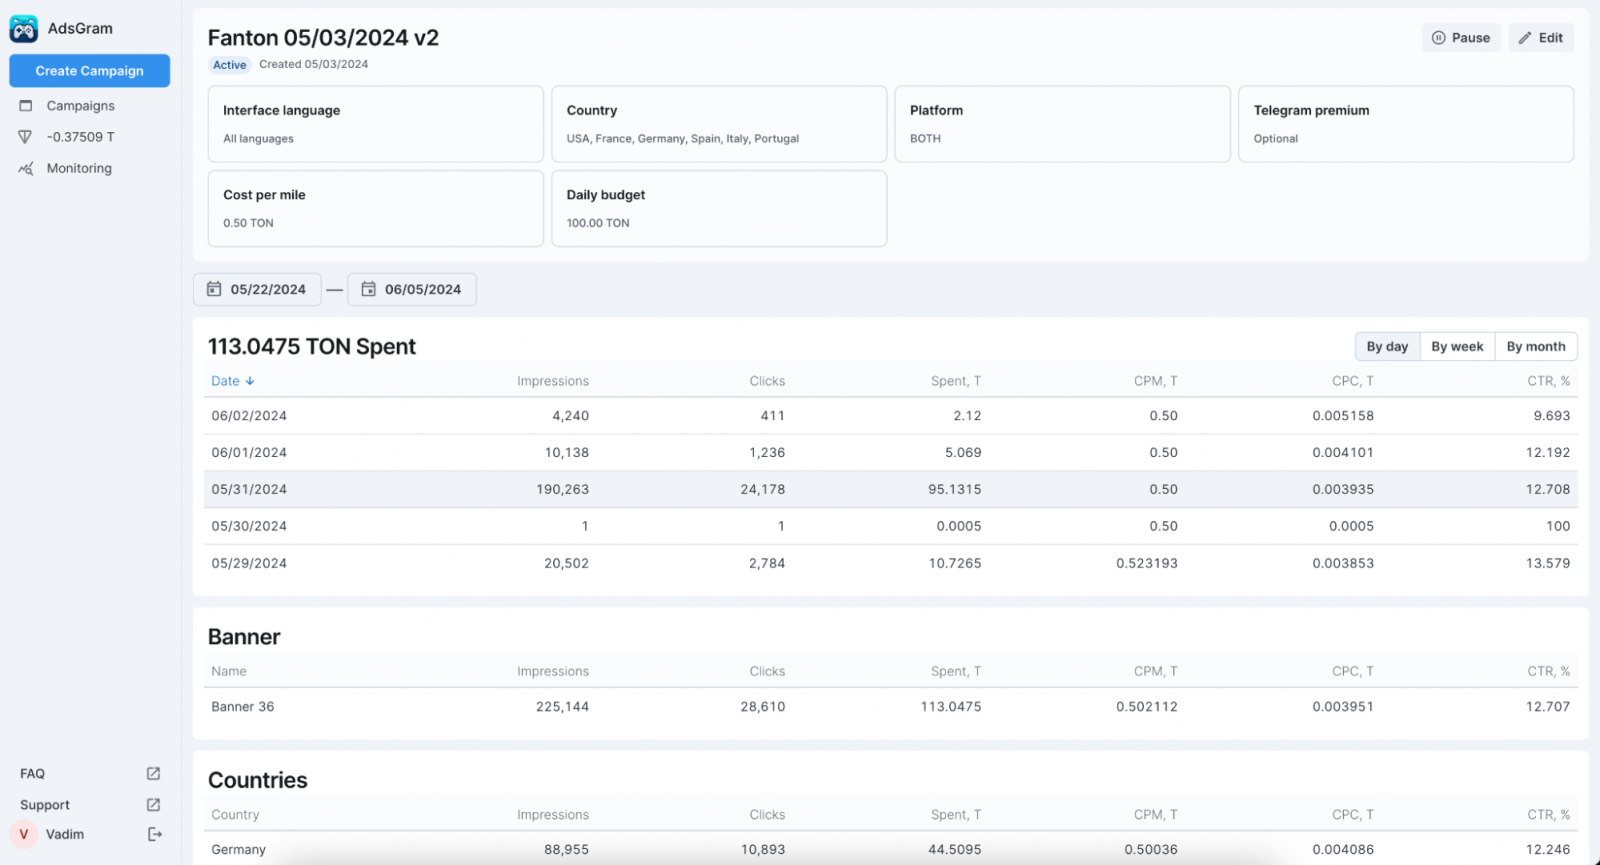Open FAQ external link icon
This screenshot has height=865, width=1600.
click(153, 774)
